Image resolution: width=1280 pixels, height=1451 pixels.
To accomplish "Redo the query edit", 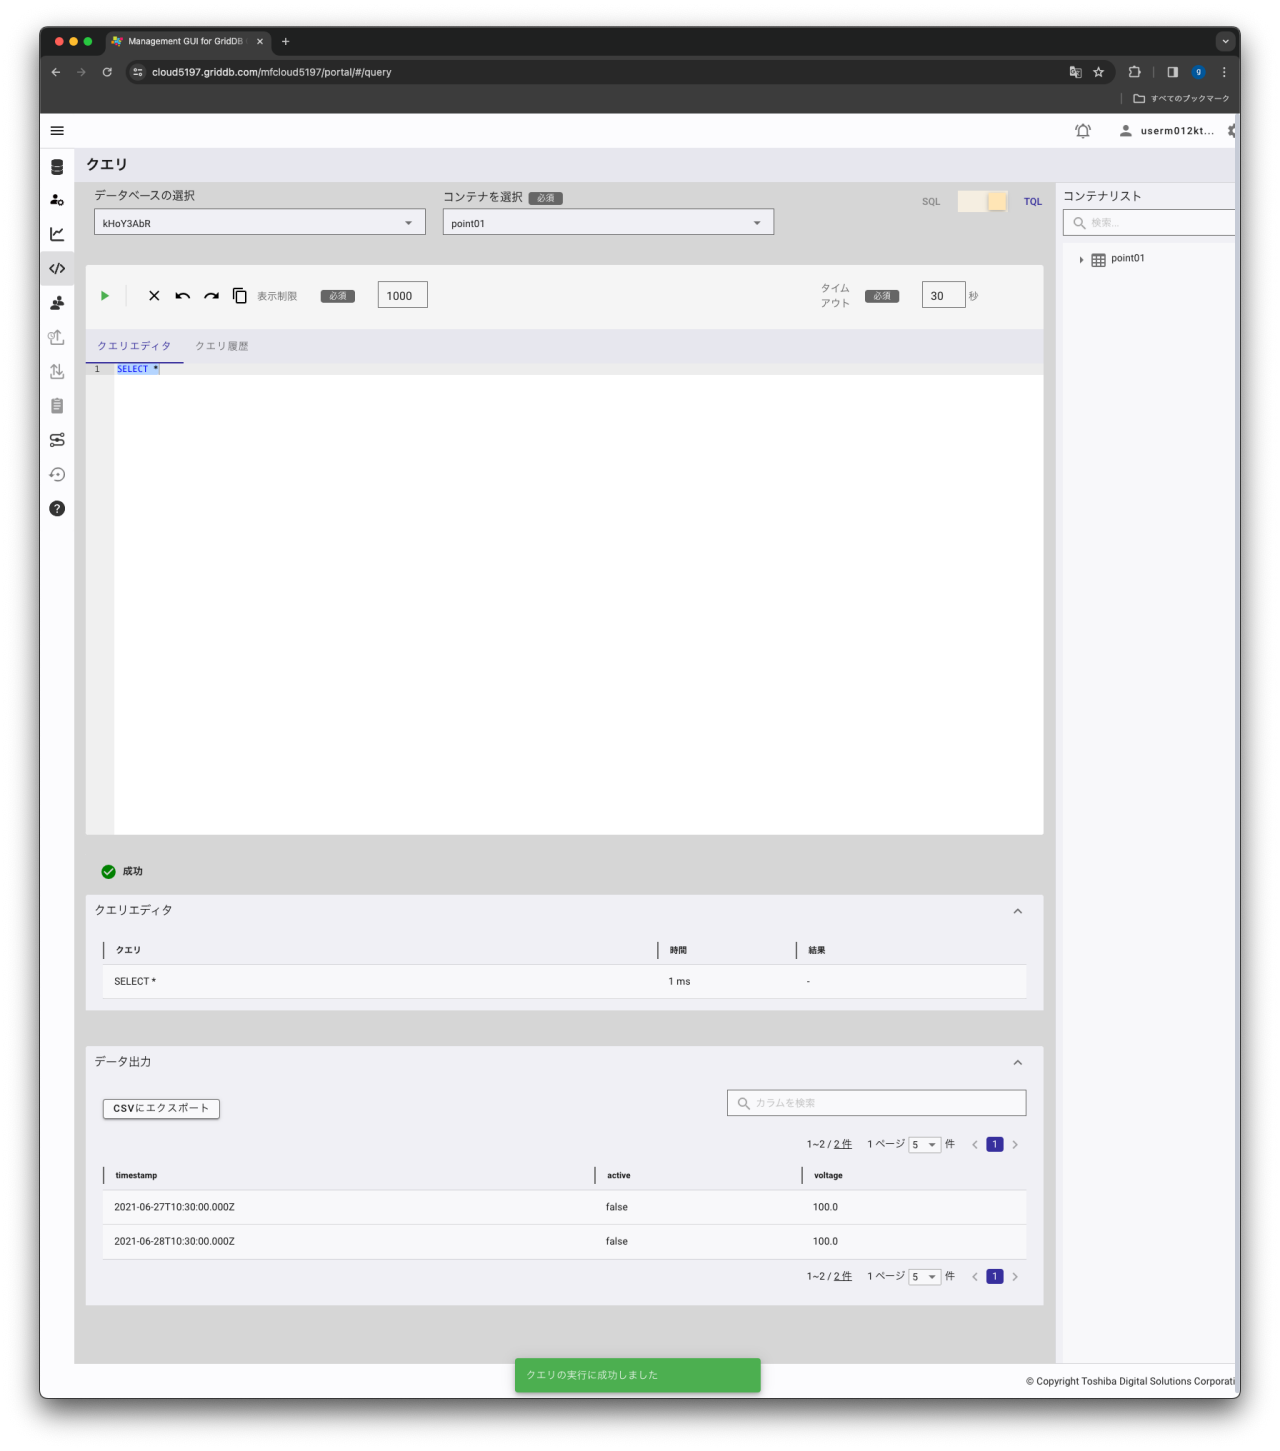I will point(211,295).
